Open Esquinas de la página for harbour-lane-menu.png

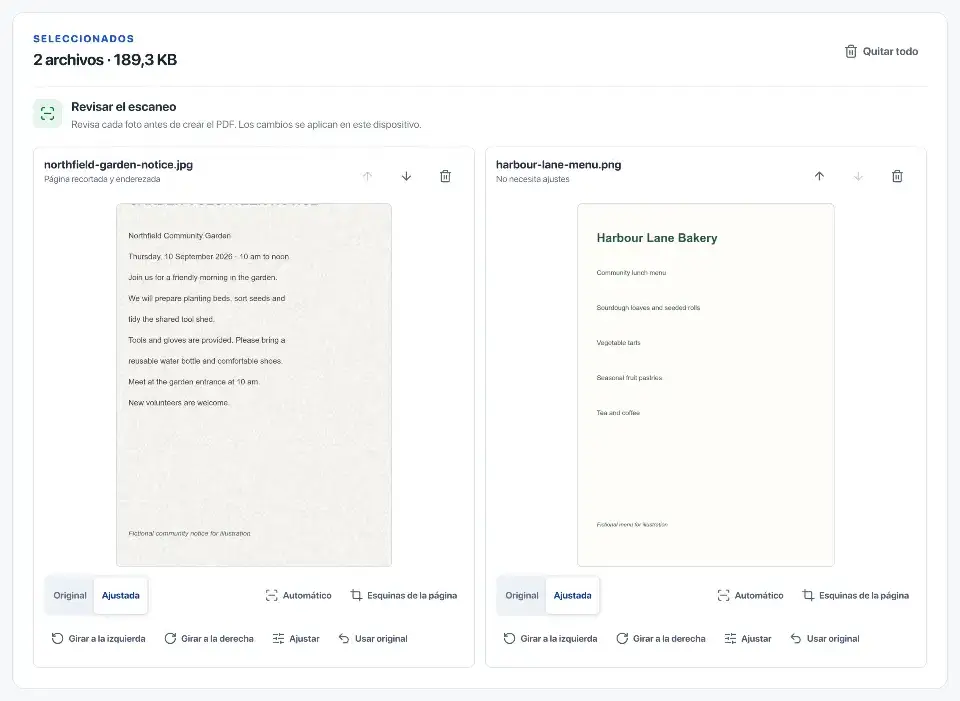click(x=856, y=595)
